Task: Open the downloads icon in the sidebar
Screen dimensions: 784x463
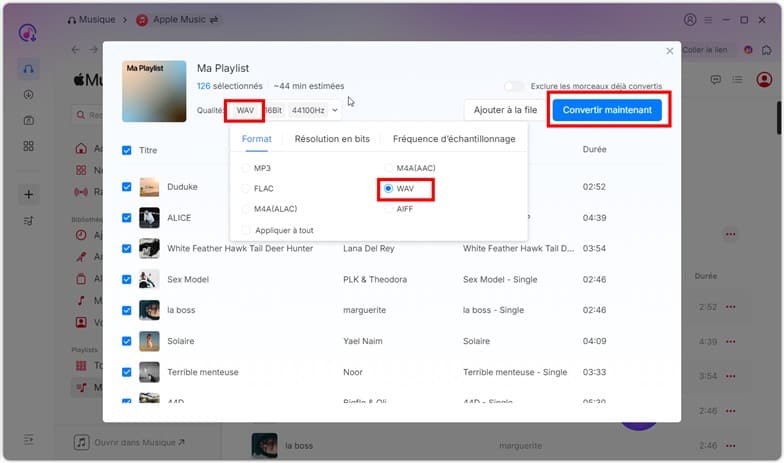Action: tap(28, 94)
